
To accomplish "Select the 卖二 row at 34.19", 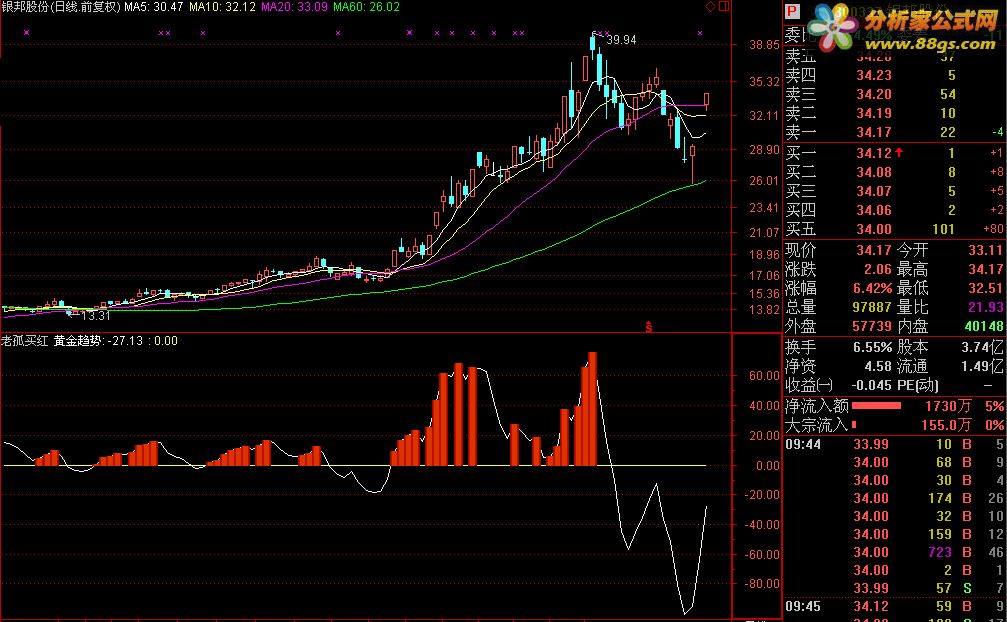I will [x=893, y=113].
